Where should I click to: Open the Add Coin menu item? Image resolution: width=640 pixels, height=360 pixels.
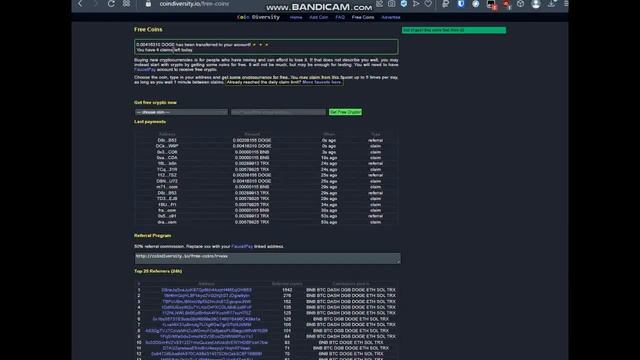[318, 18]
